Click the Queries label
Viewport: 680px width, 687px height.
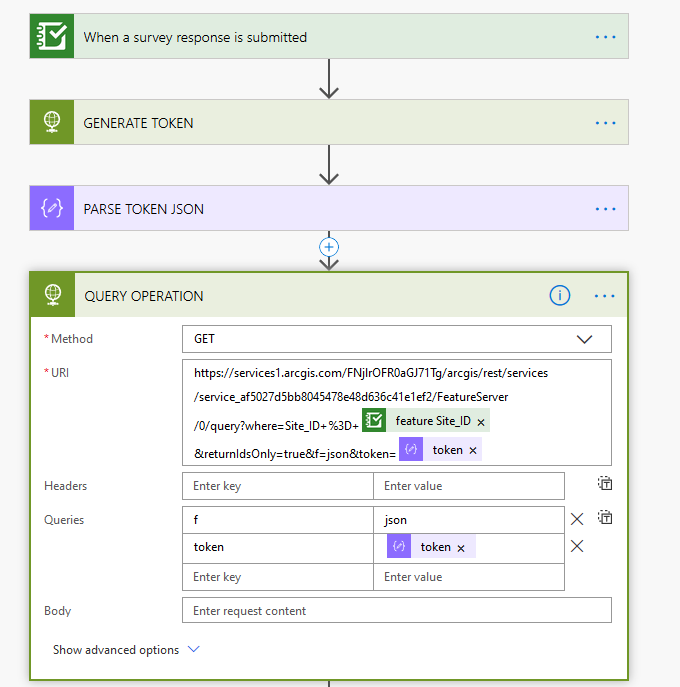tap(64, 520)
